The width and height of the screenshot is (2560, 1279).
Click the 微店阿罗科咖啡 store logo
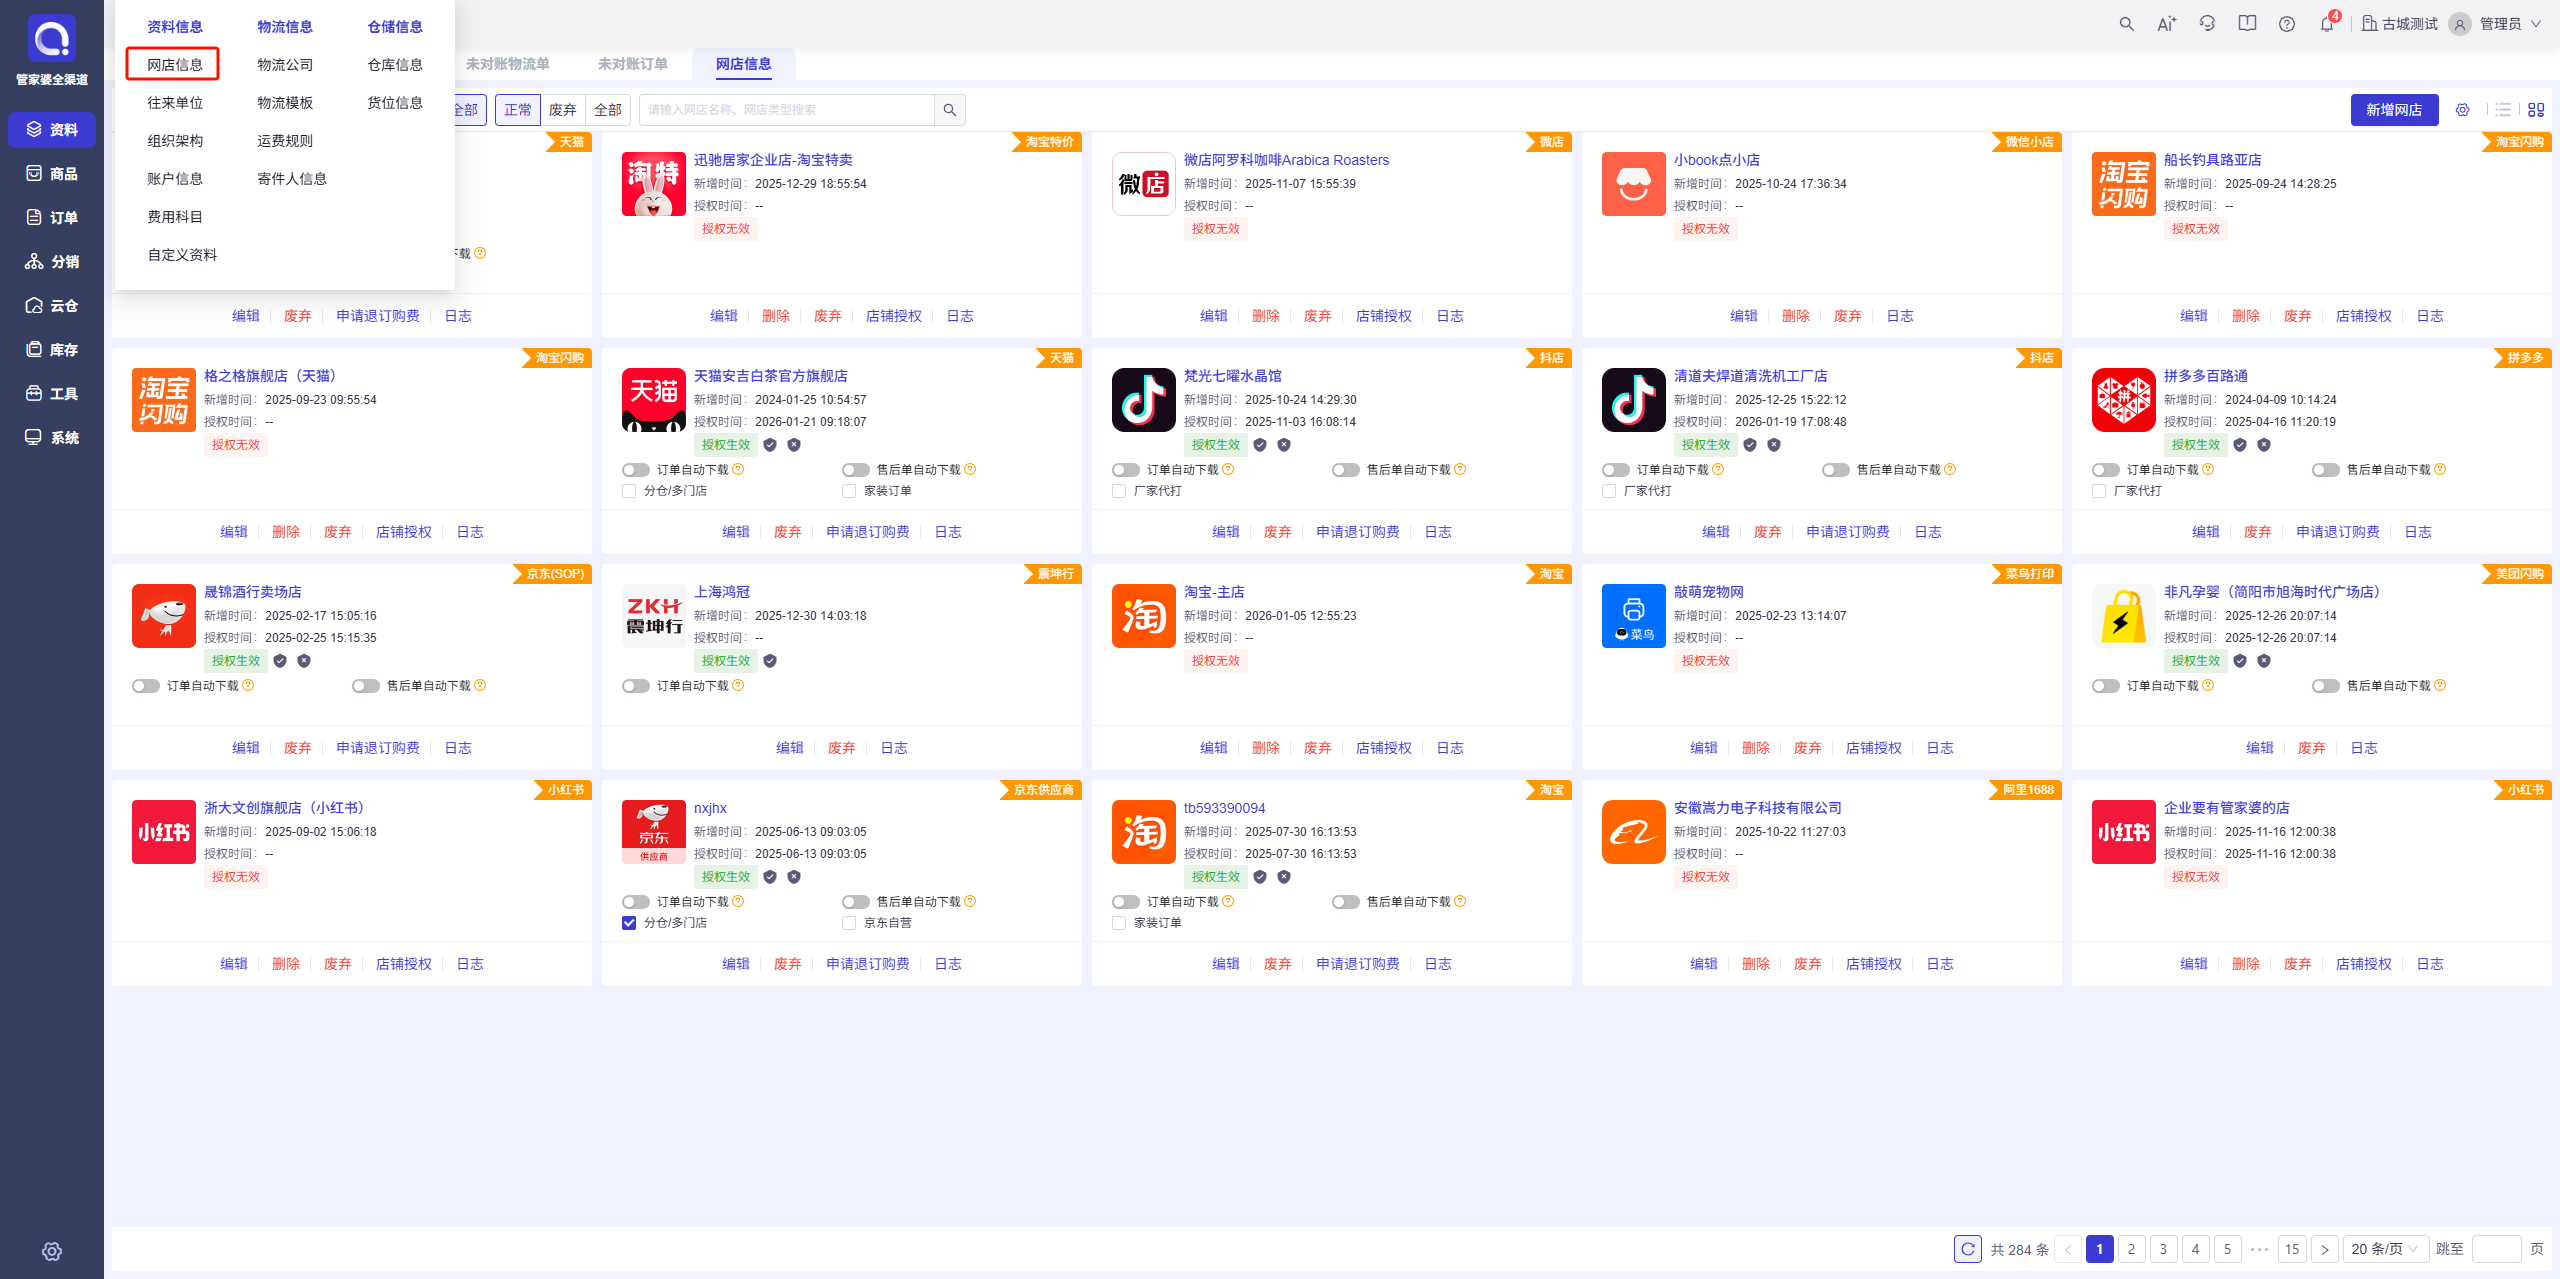(1144, 184)
